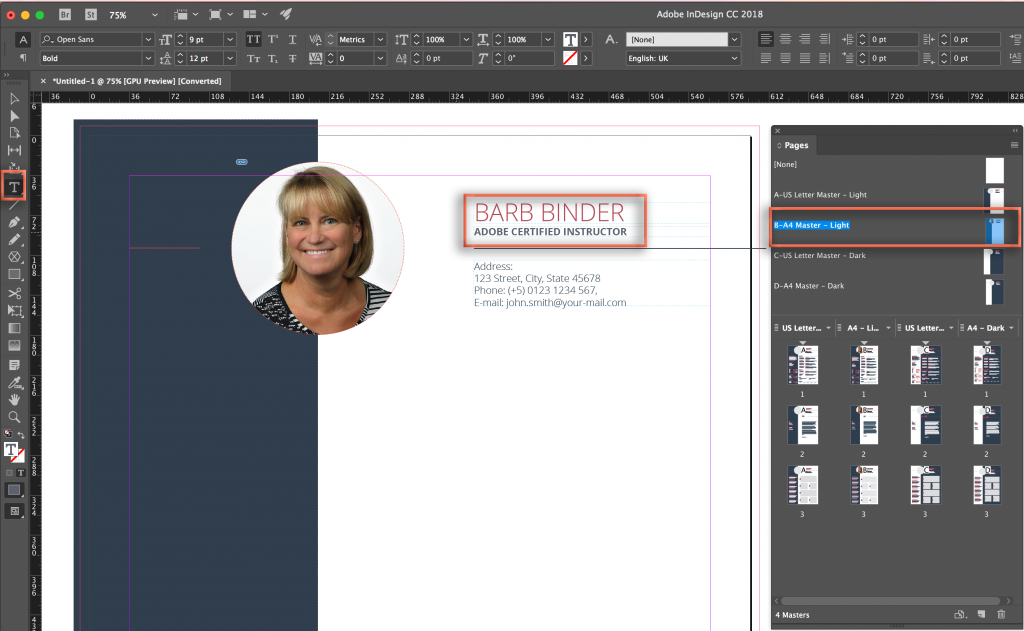Select the C-US Letter Master - Dark master

pyautogui.click(x=820, y=255)
